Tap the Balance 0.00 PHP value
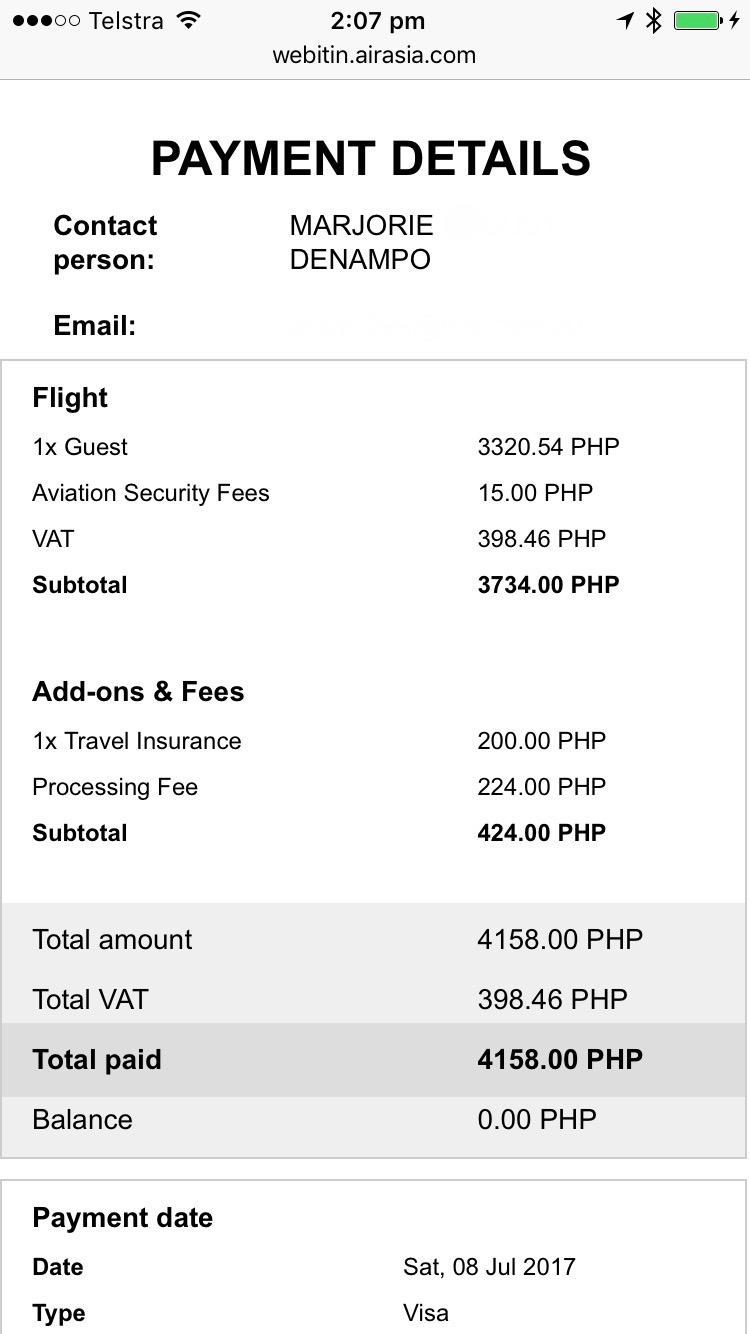The width and height of the screenshot is (750, 1334). coord(537,1119)
